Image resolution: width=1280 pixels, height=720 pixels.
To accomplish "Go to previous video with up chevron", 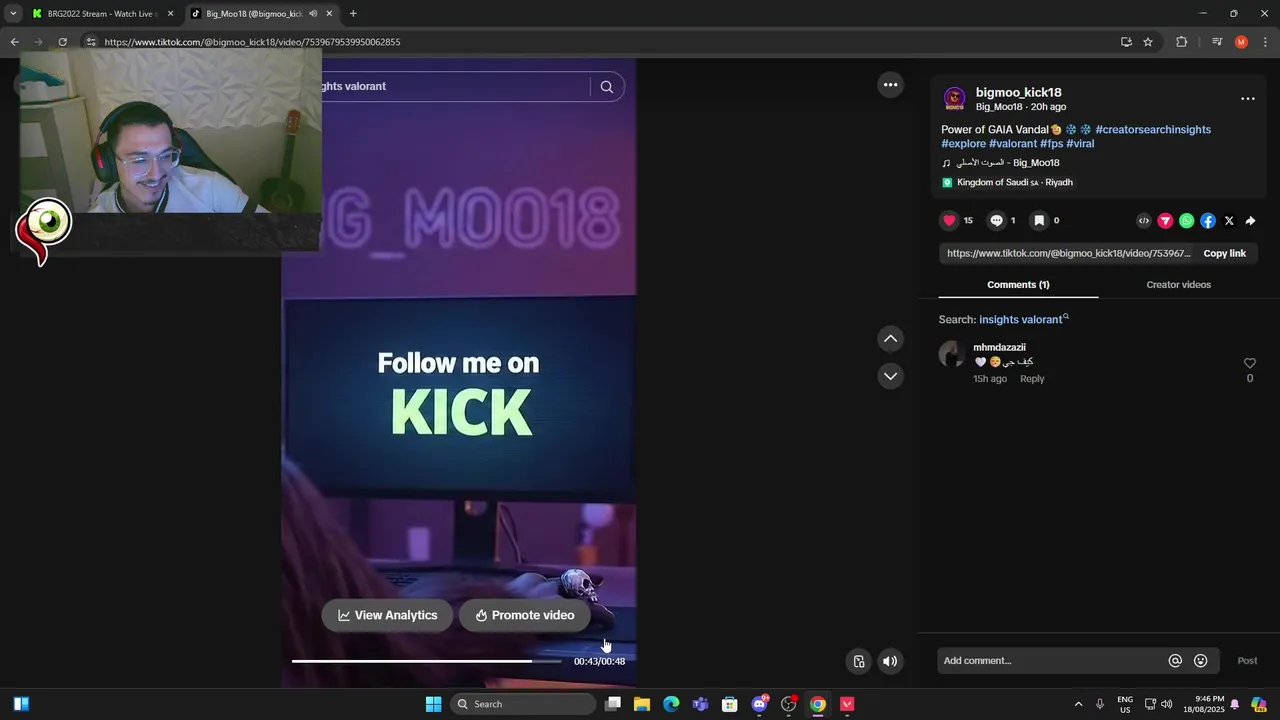I will tap(890, 339).
